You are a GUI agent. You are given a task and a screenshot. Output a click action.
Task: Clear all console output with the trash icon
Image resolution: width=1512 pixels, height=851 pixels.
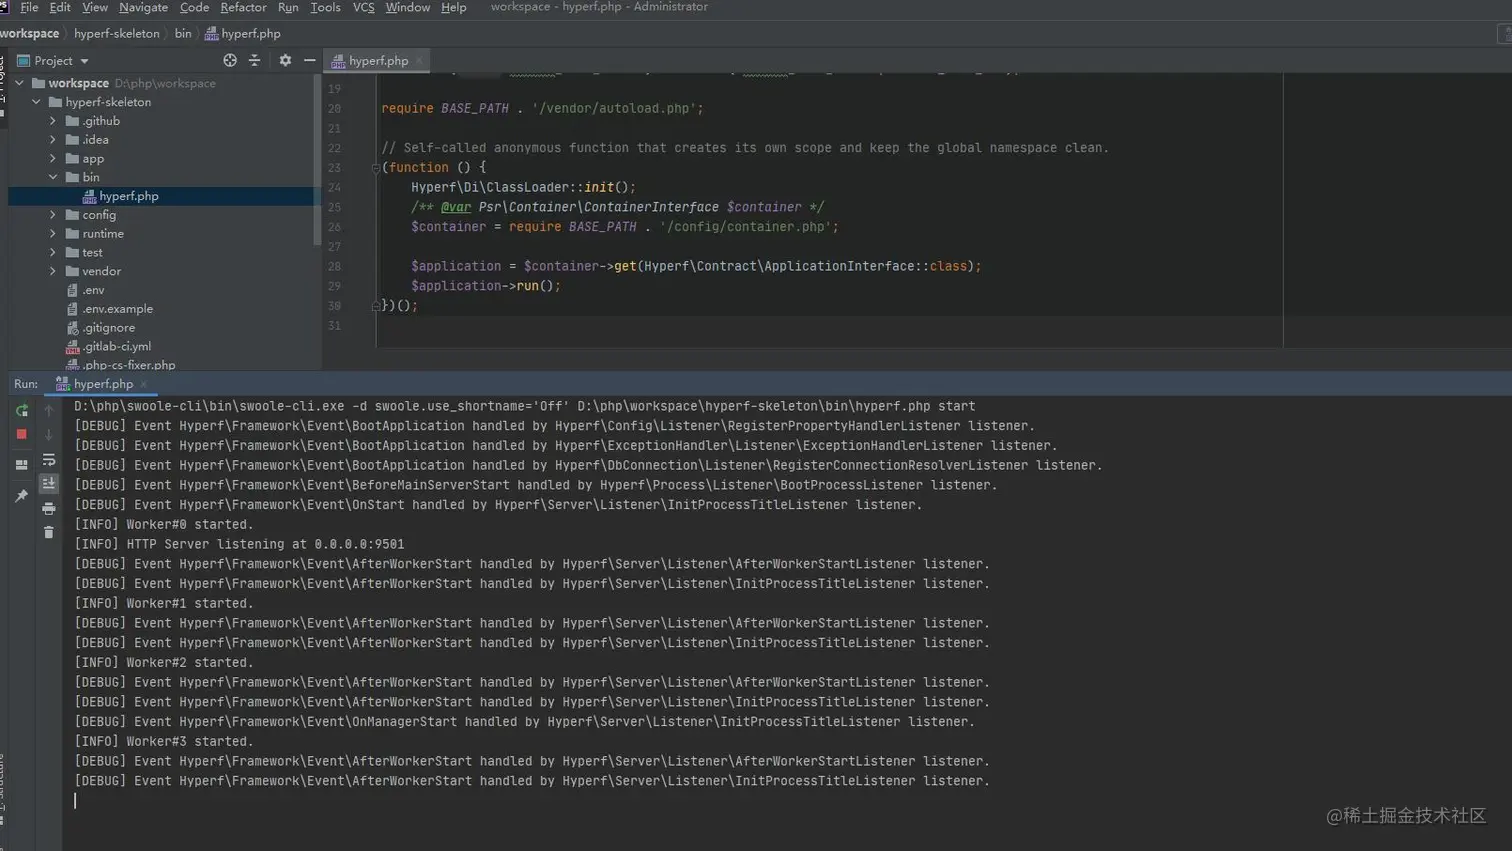click(x=48, y=533)
